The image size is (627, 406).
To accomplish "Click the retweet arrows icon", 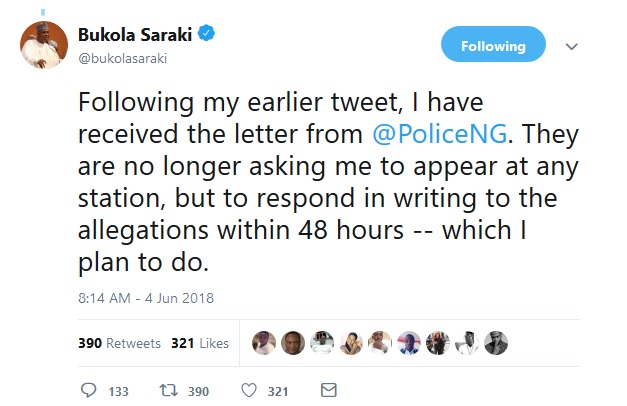I will pyautogui.click(x=168, y=390).
